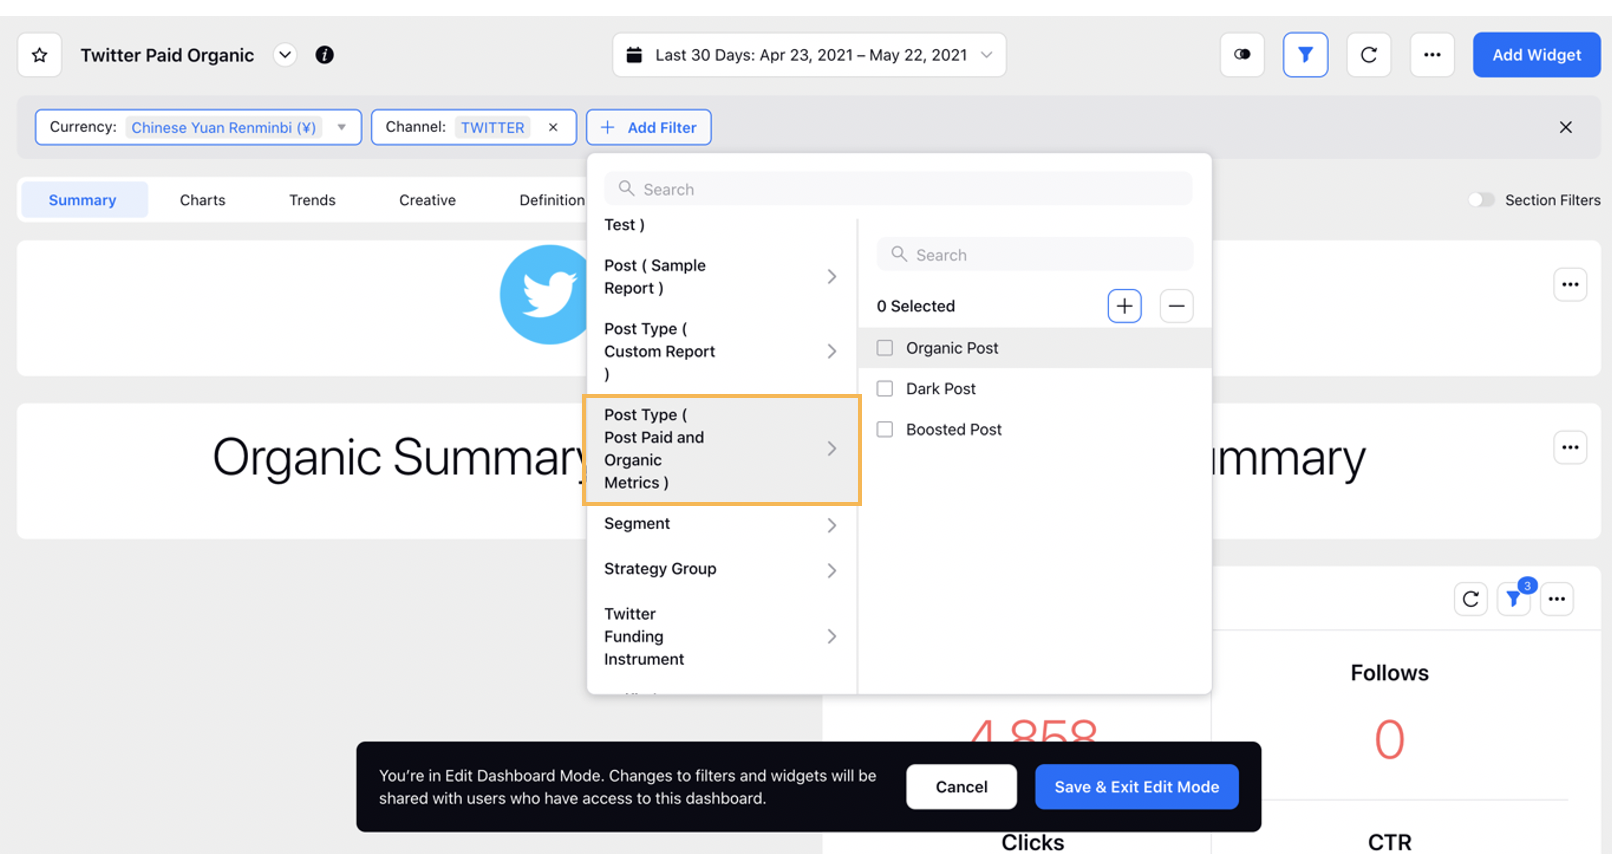Click the Add Widget button
The image size is (1612, 854).
tap(1536, 55)
